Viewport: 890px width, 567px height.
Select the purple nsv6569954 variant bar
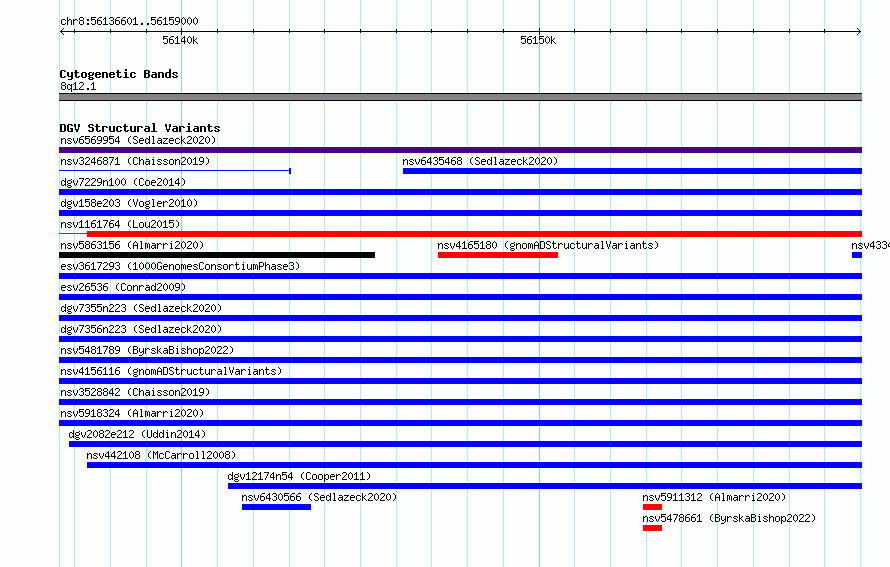pos(460,150)
